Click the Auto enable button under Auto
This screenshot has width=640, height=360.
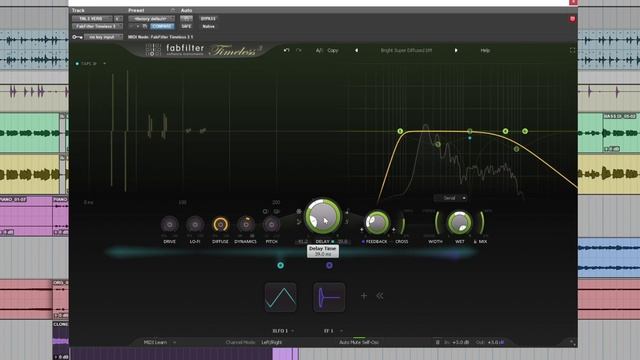point(186,18)
